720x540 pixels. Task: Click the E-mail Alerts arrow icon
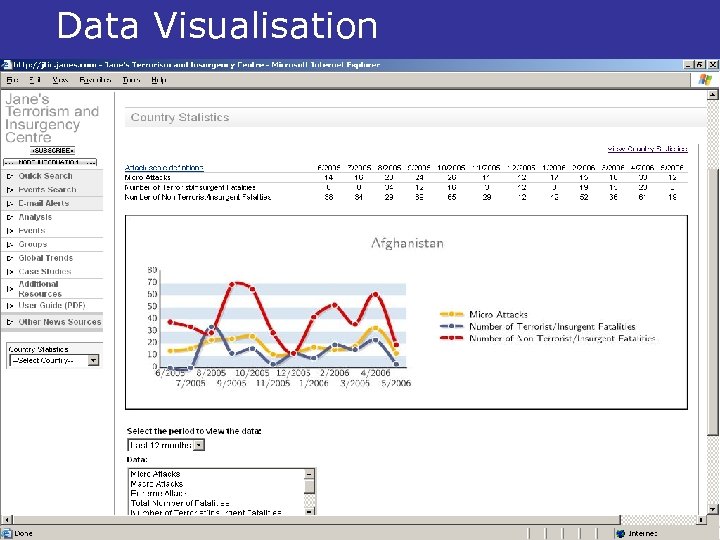pos(10,203)
